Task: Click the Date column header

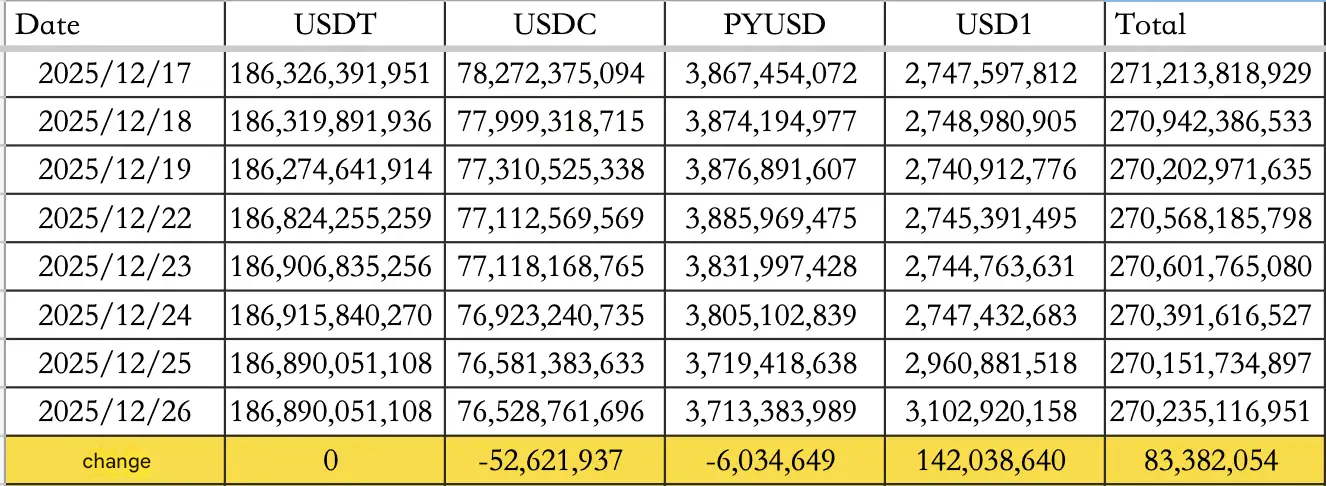Action: [48, 23]
